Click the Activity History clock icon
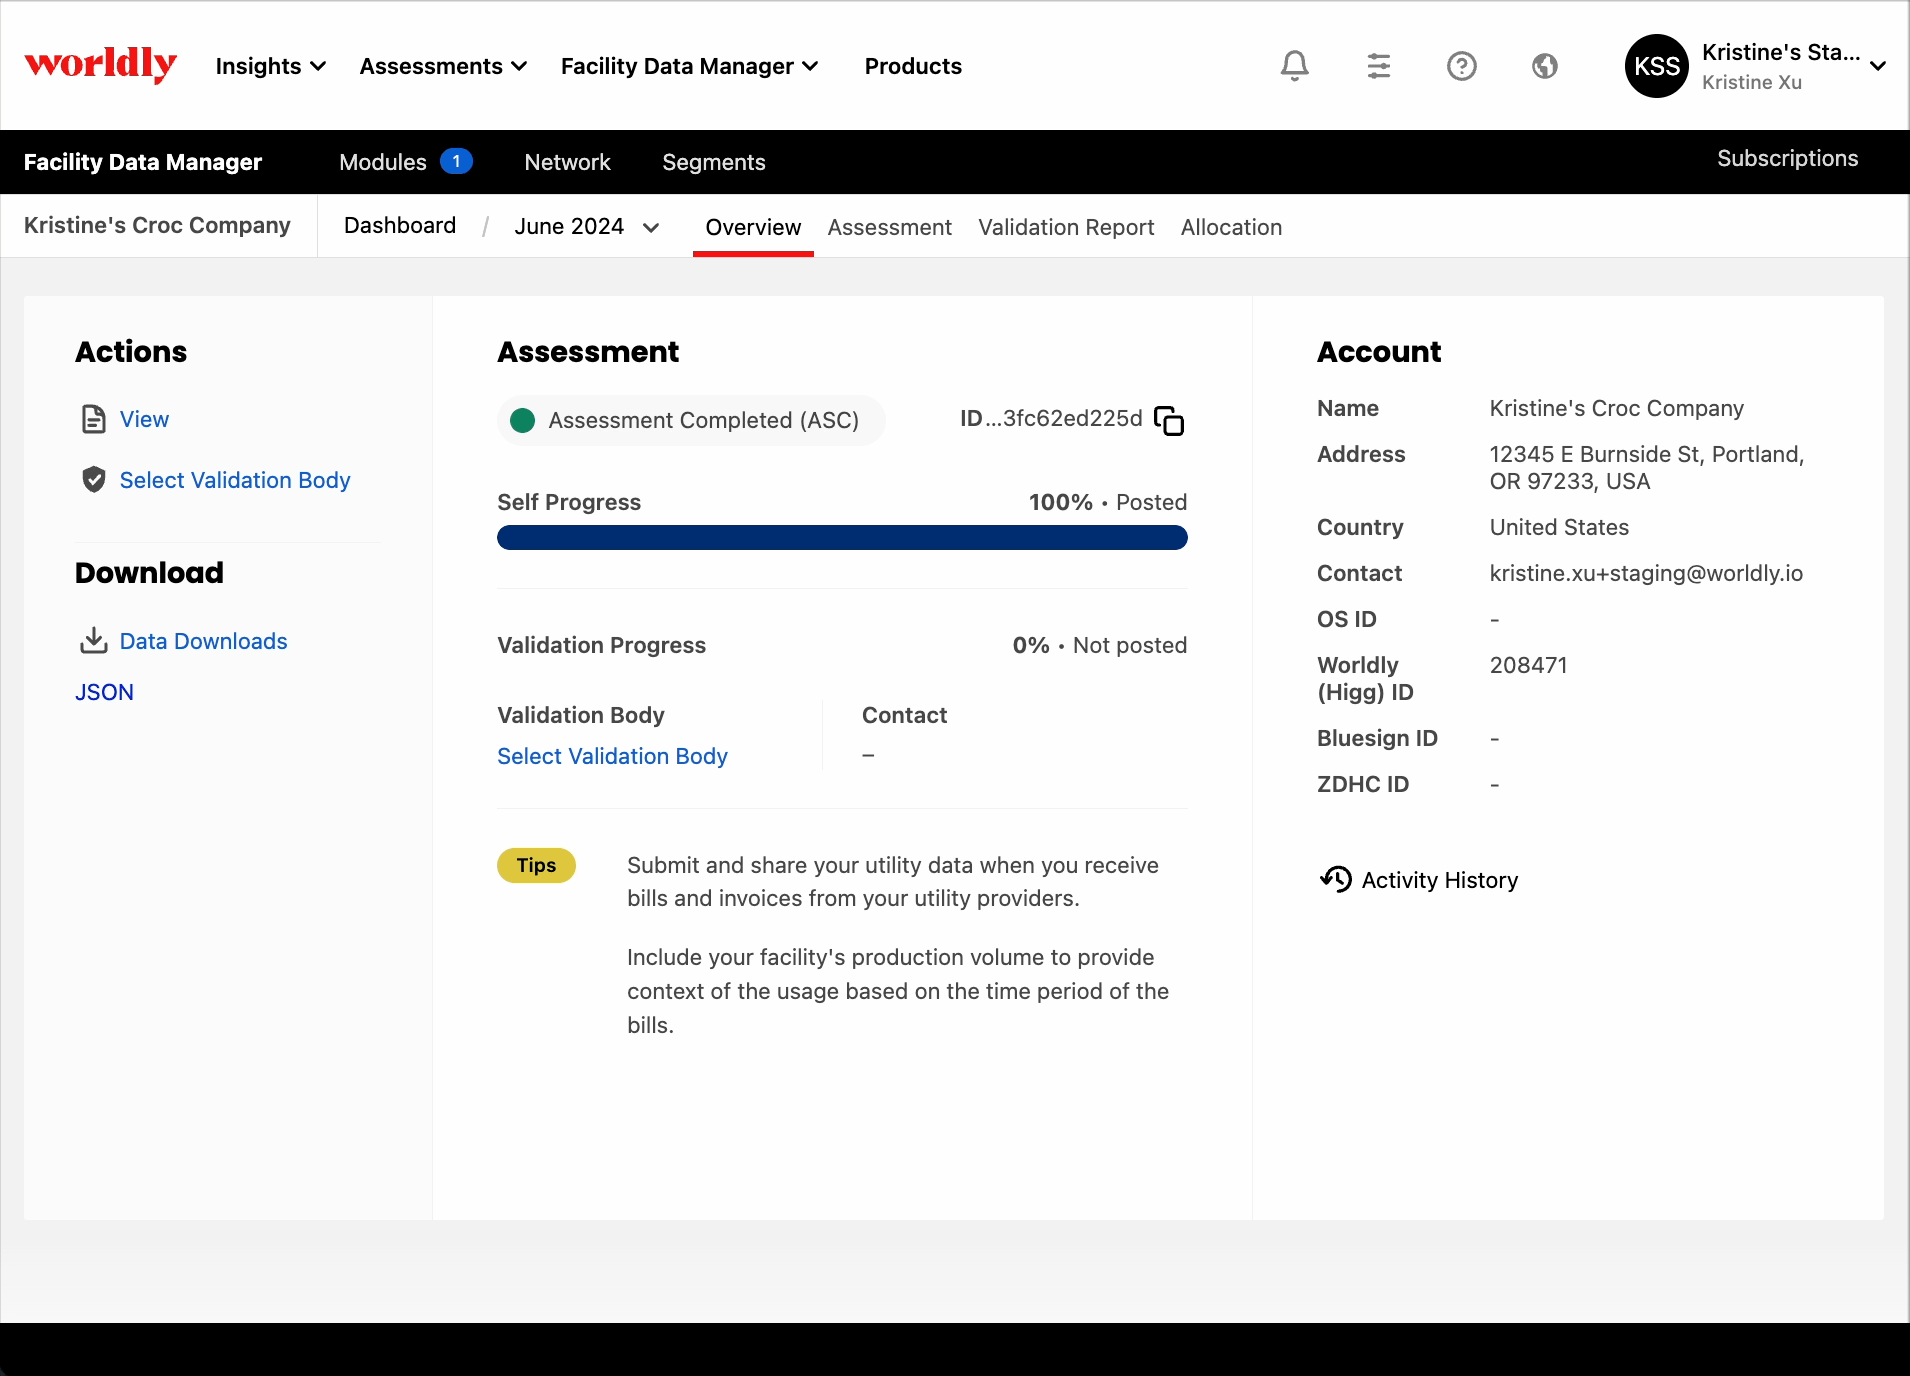Viewport: 1910px width, 1376px height. (x=1335, y=879)
